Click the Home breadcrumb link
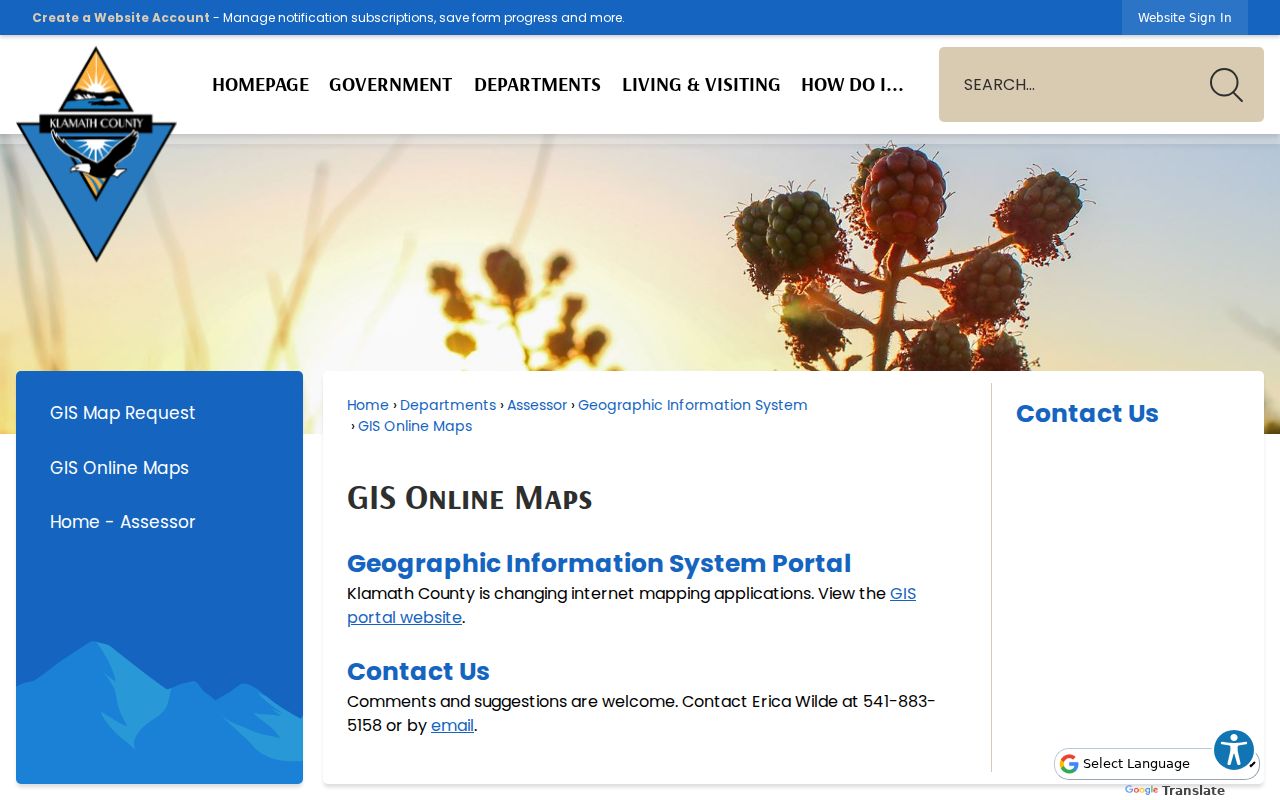This screenshot has width=1280, height=800. 368,405
